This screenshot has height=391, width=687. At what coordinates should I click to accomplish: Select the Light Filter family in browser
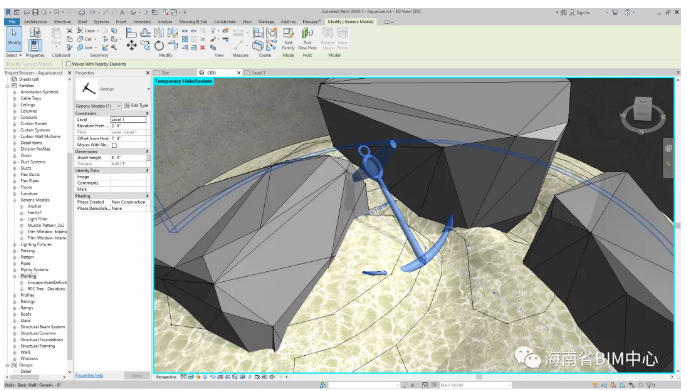pos(37,219)
